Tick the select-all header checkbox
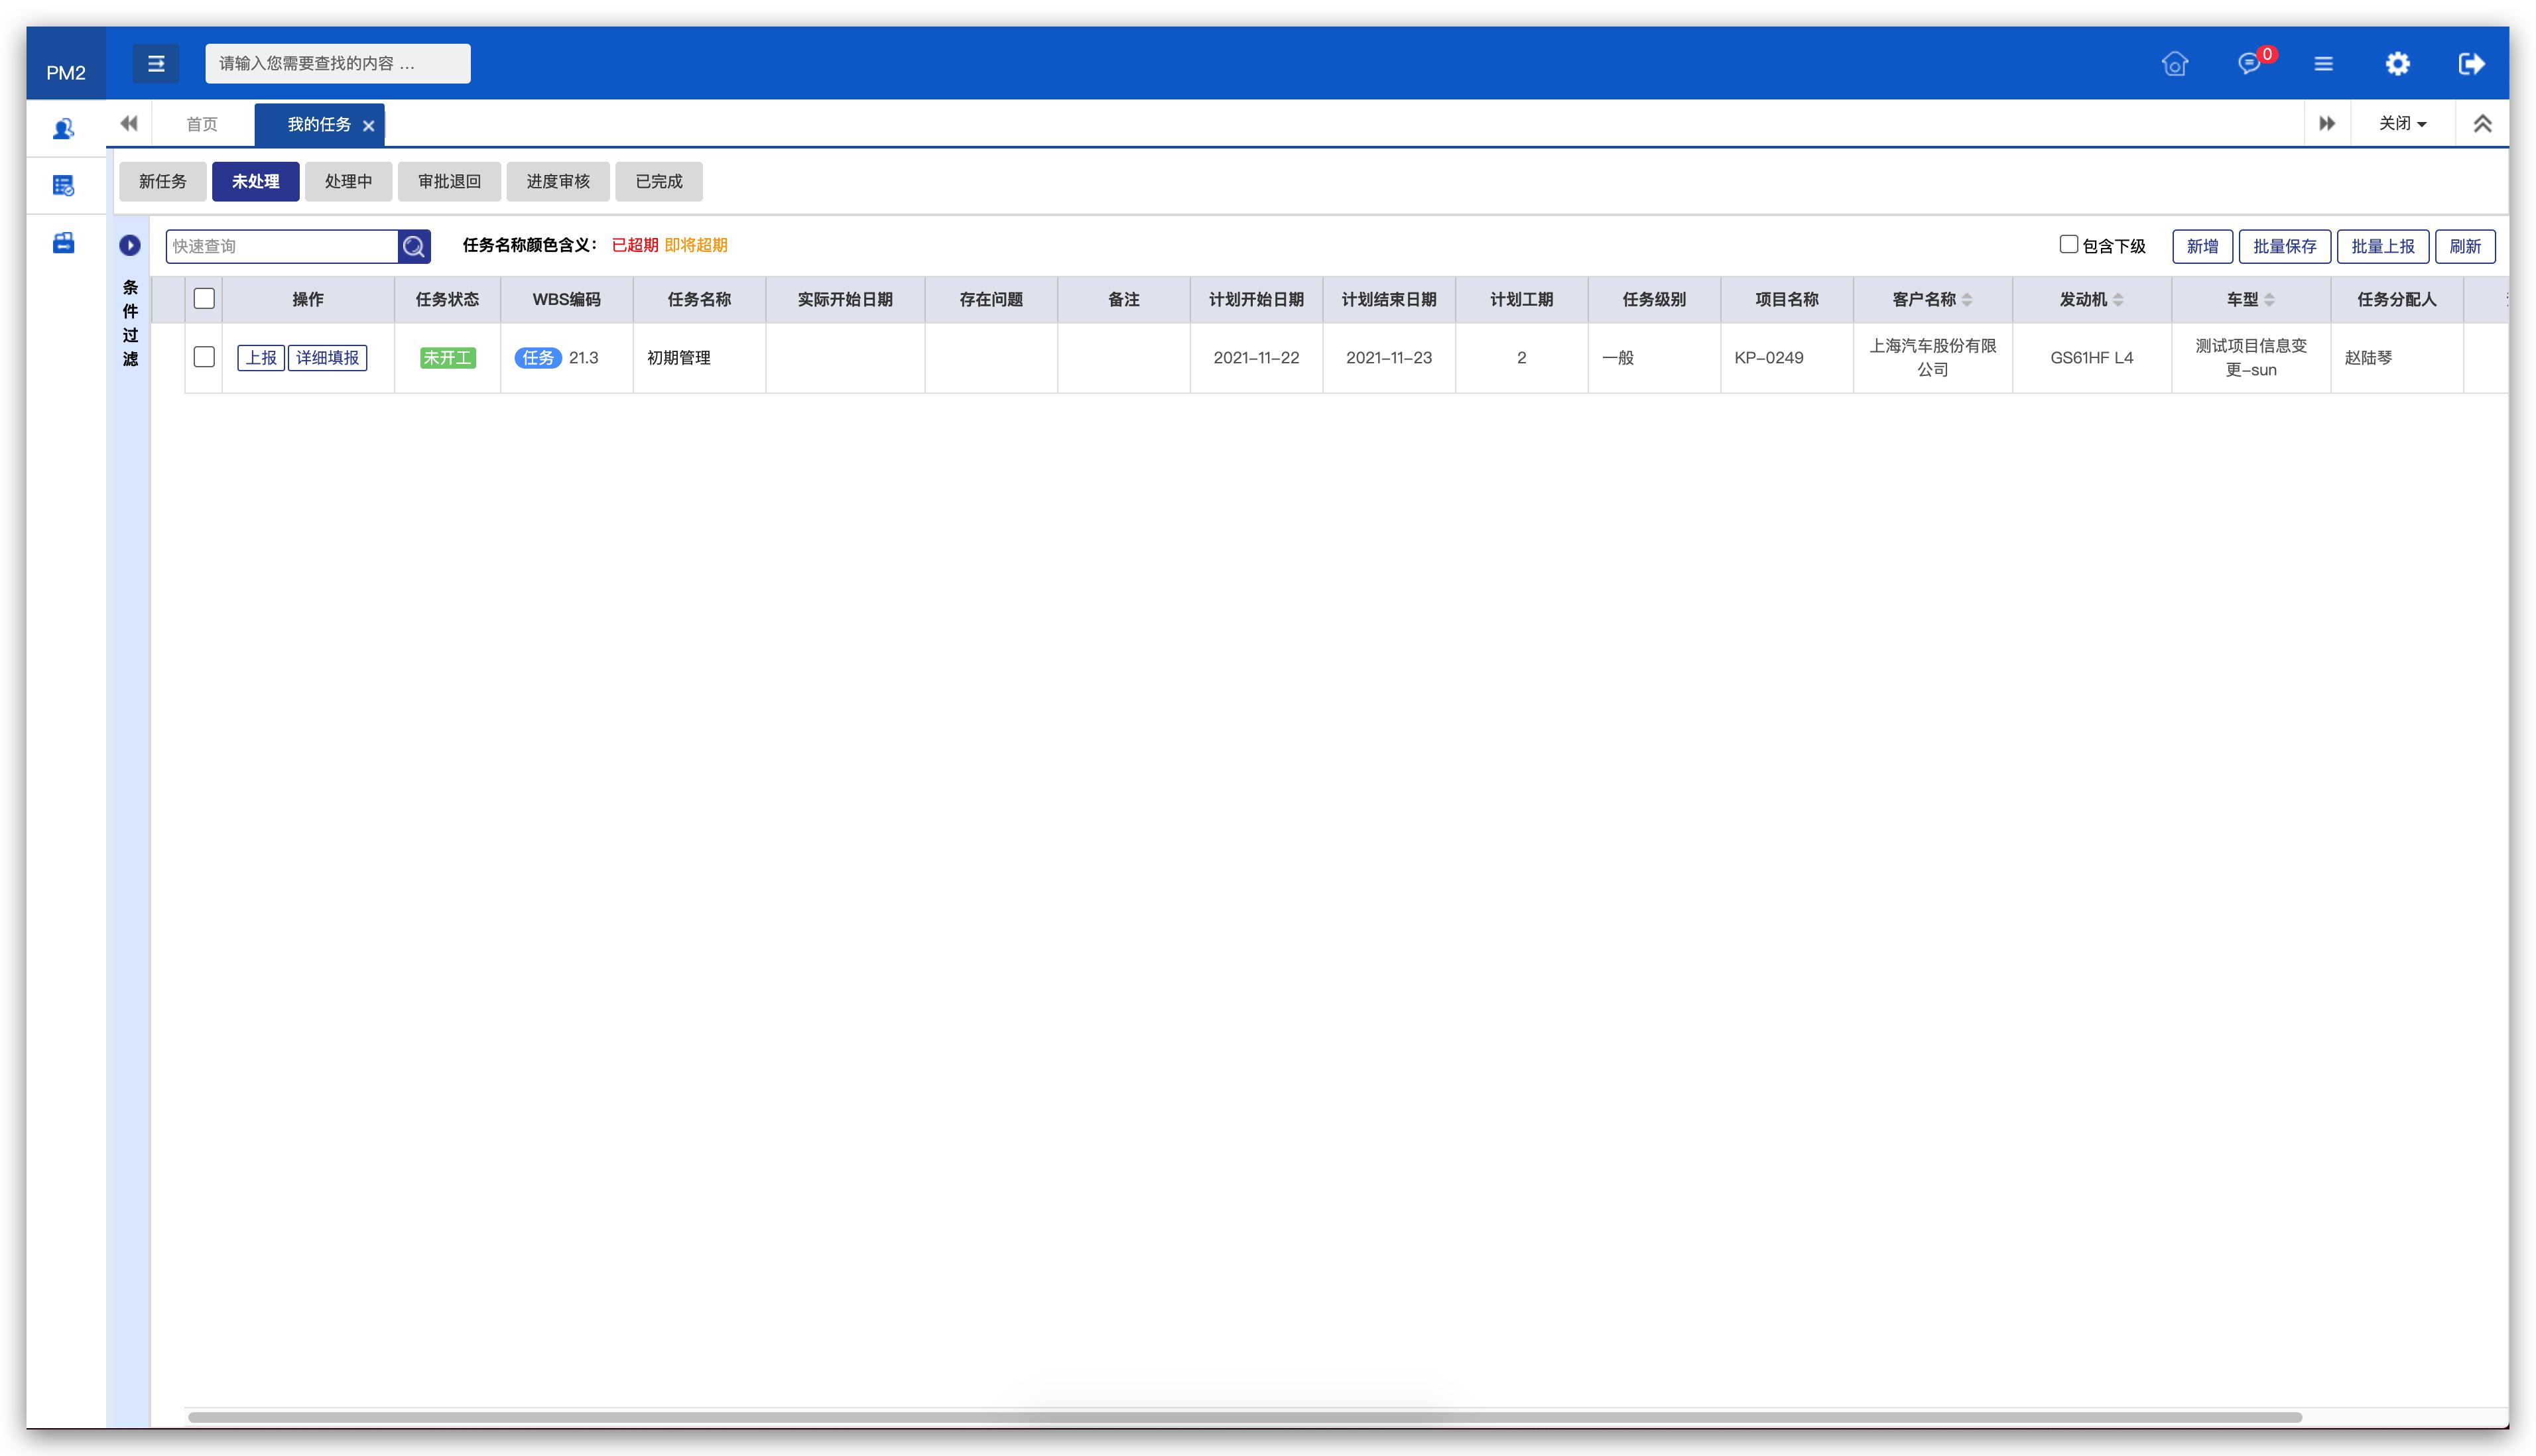 pos(204,299)
